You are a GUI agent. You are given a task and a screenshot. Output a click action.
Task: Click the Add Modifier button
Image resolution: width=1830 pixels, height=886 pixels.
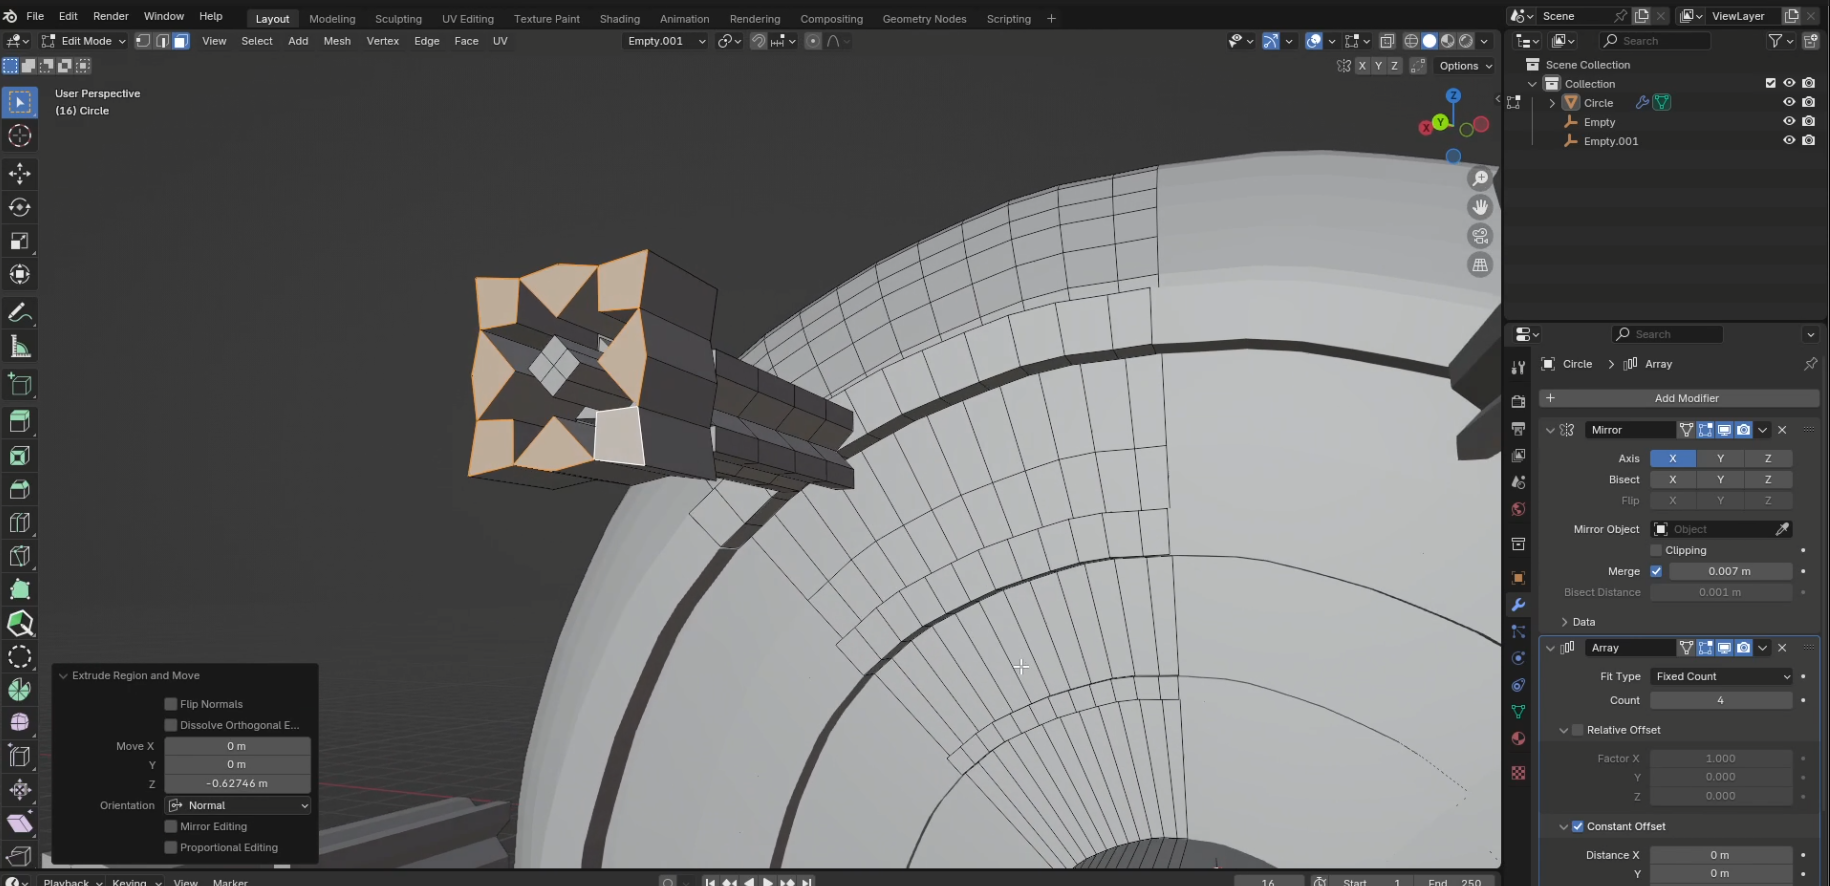point(1679,398)
